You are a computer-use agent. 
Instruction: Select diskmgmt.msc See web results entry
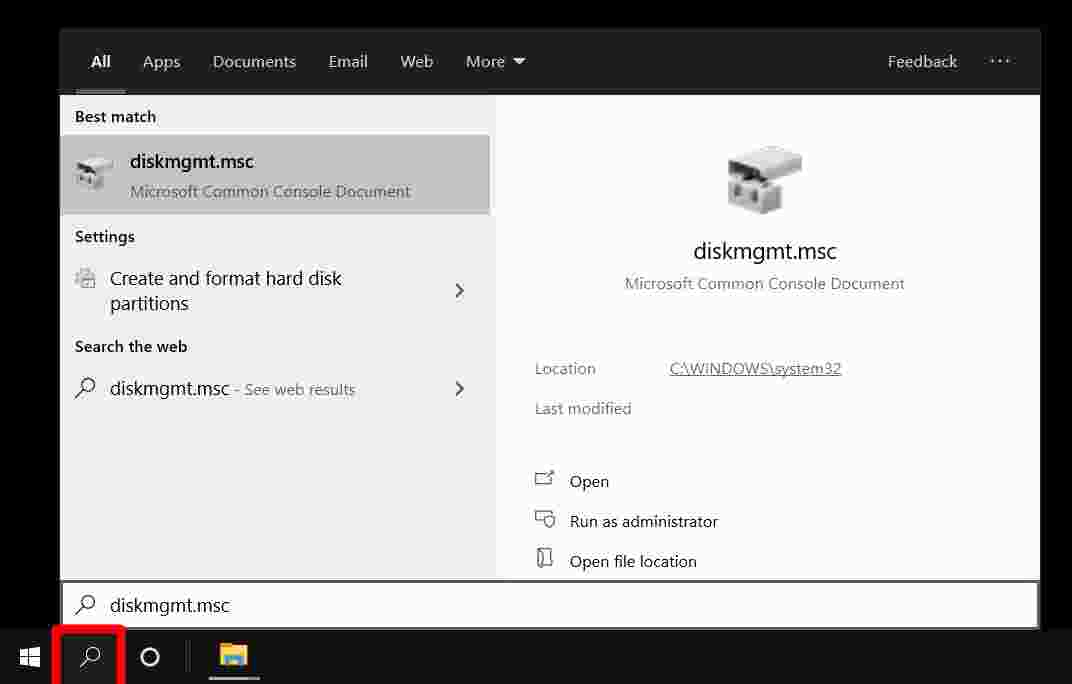coord(276,389)
